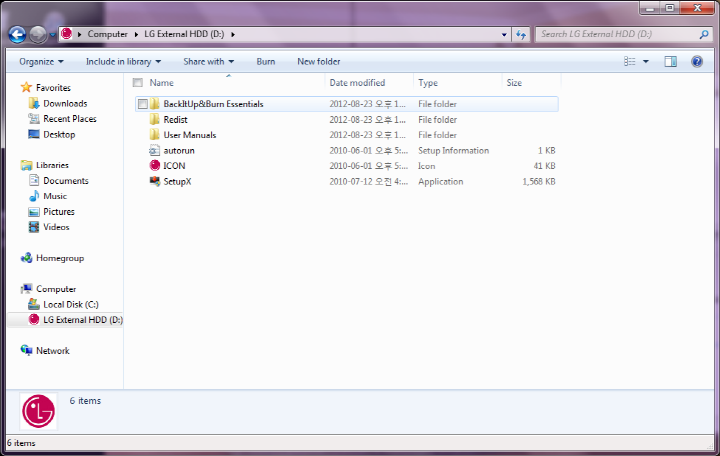Click the User Manuals folder name
The width and height of the screenshot is (720, 456).
pos(190,135)
